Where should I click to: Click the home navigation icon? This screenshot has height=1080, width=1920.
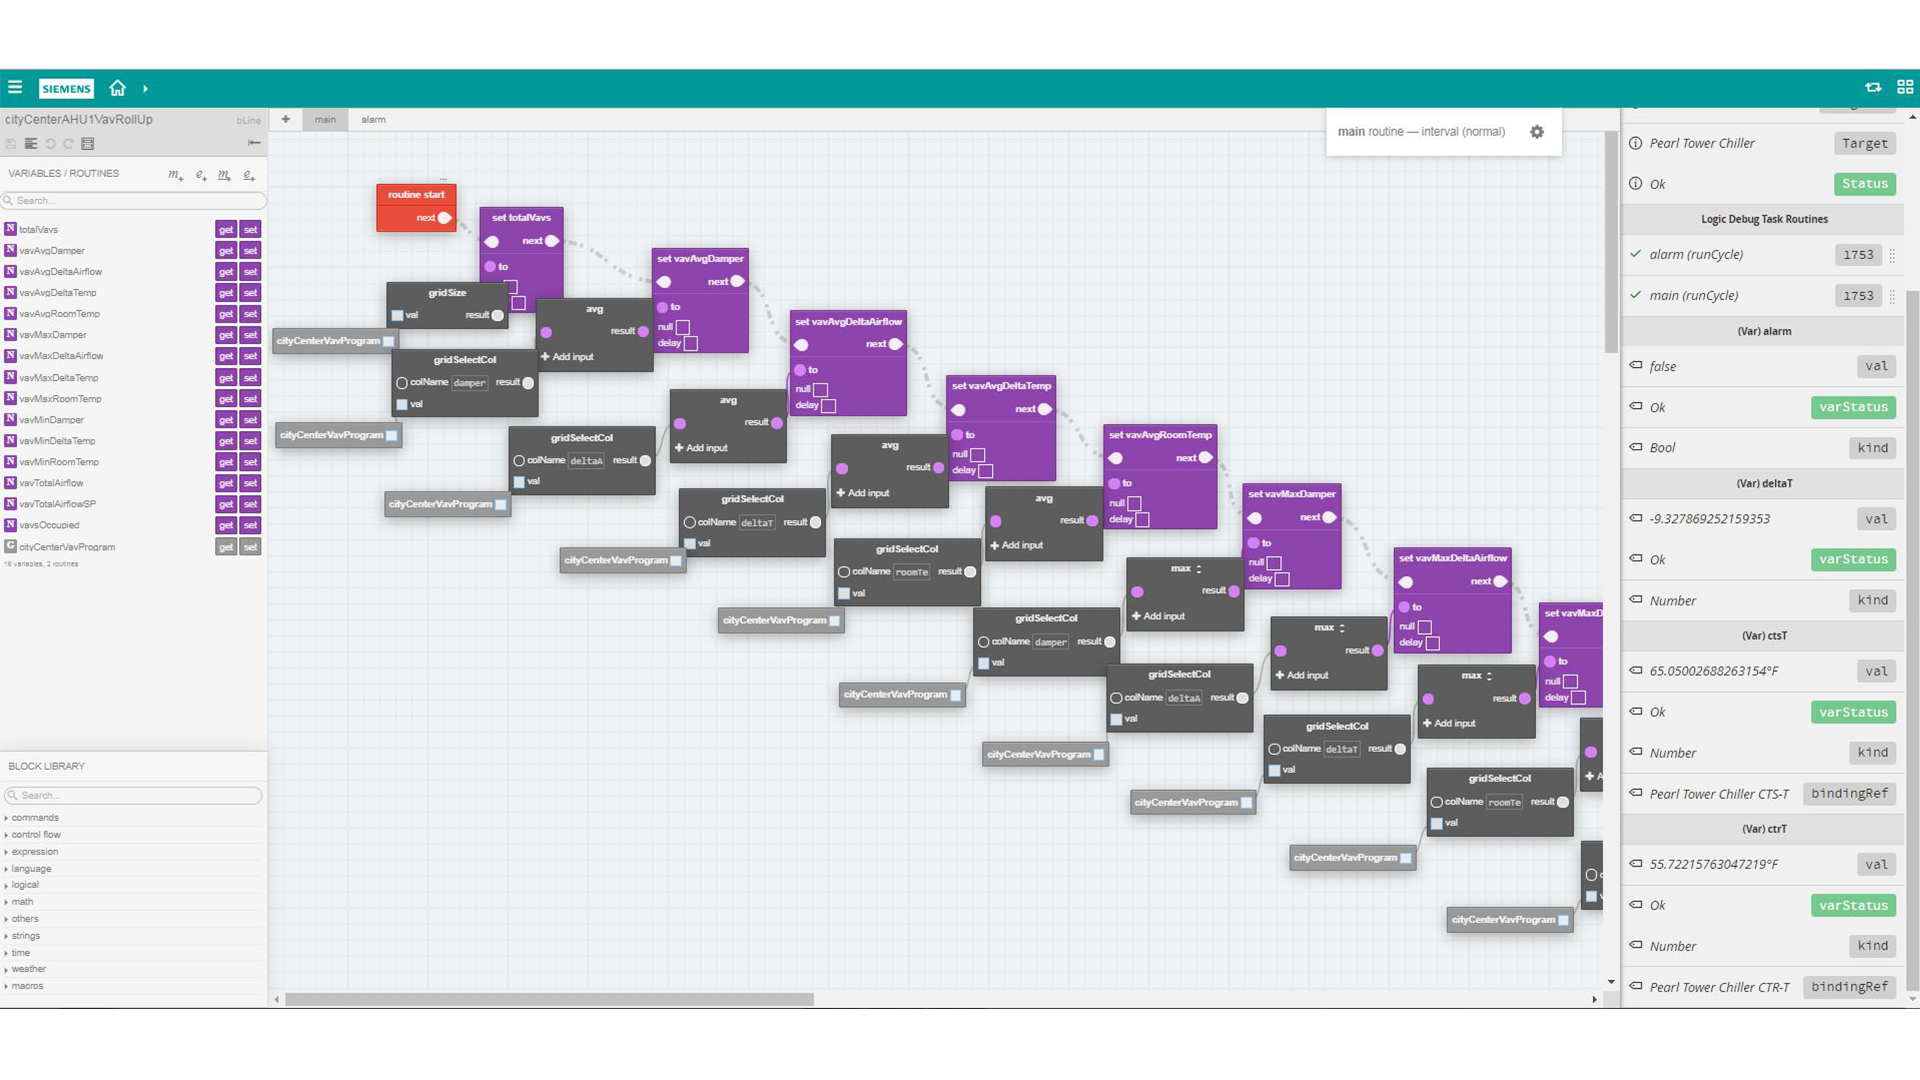(x=116, y=87)
